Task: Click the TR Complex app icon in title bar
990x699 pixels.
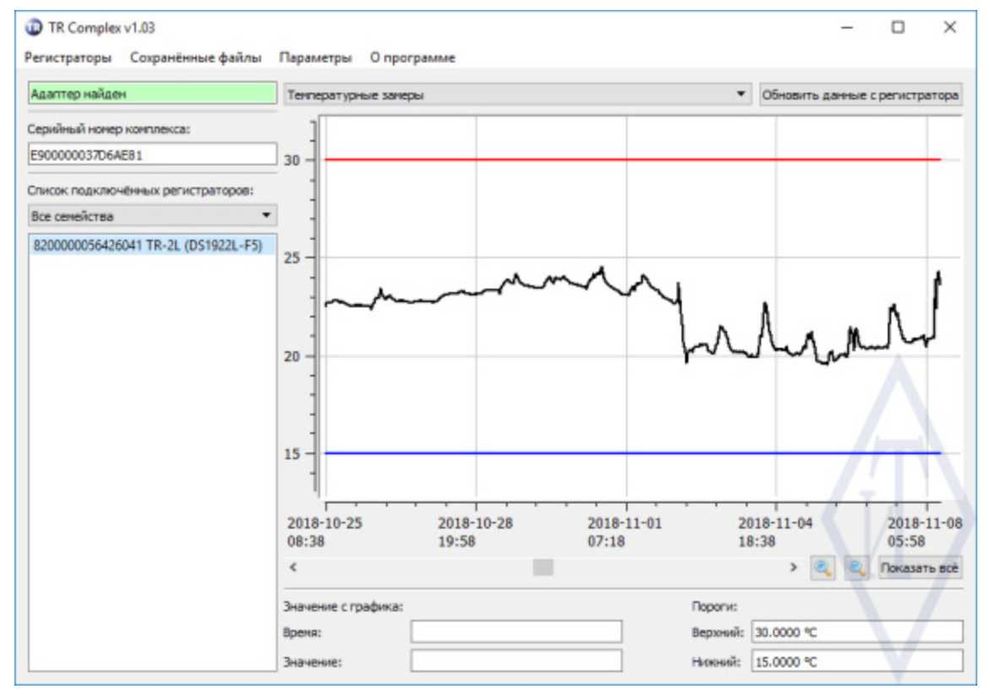Action: click(33, 28)
